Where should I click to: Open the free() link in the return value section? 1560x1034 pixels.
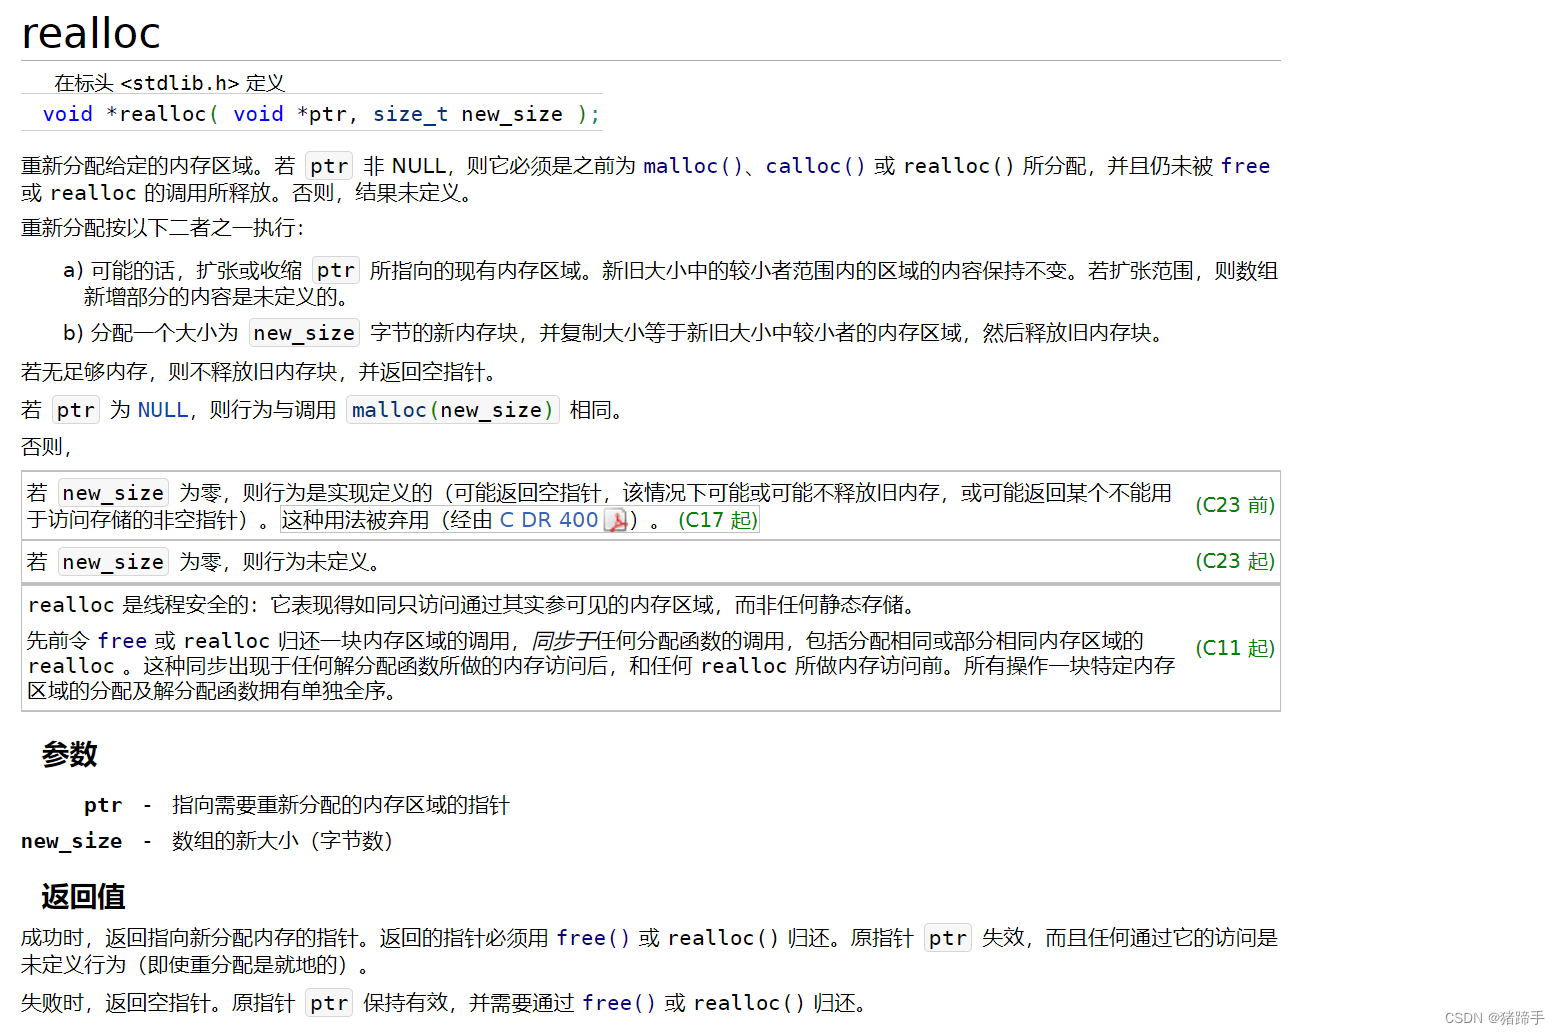coord(593,937)
